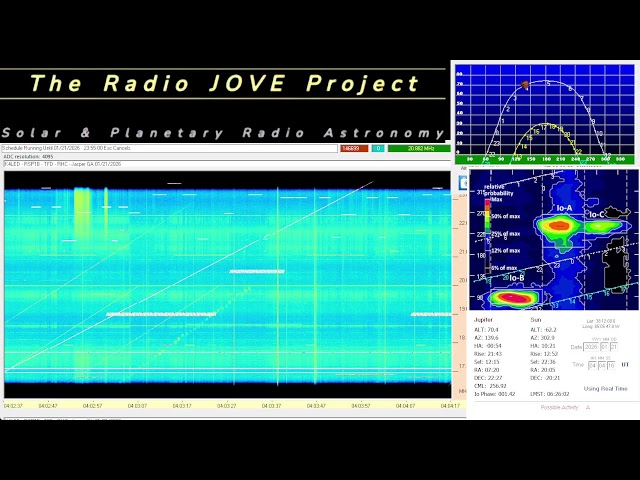Select the Time hours field showing 04

pyautogui.click(x=592, y=365)
